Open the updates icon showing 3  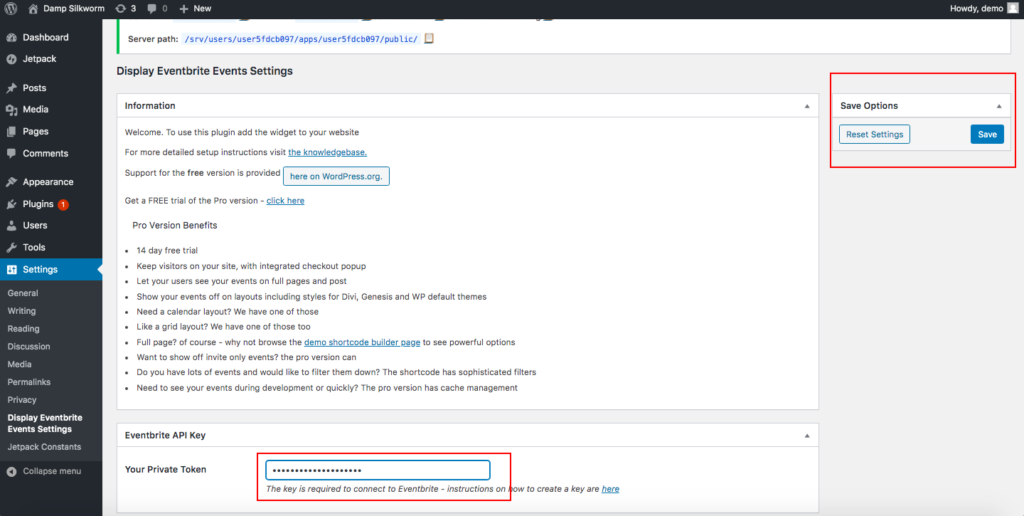[125, 8]
